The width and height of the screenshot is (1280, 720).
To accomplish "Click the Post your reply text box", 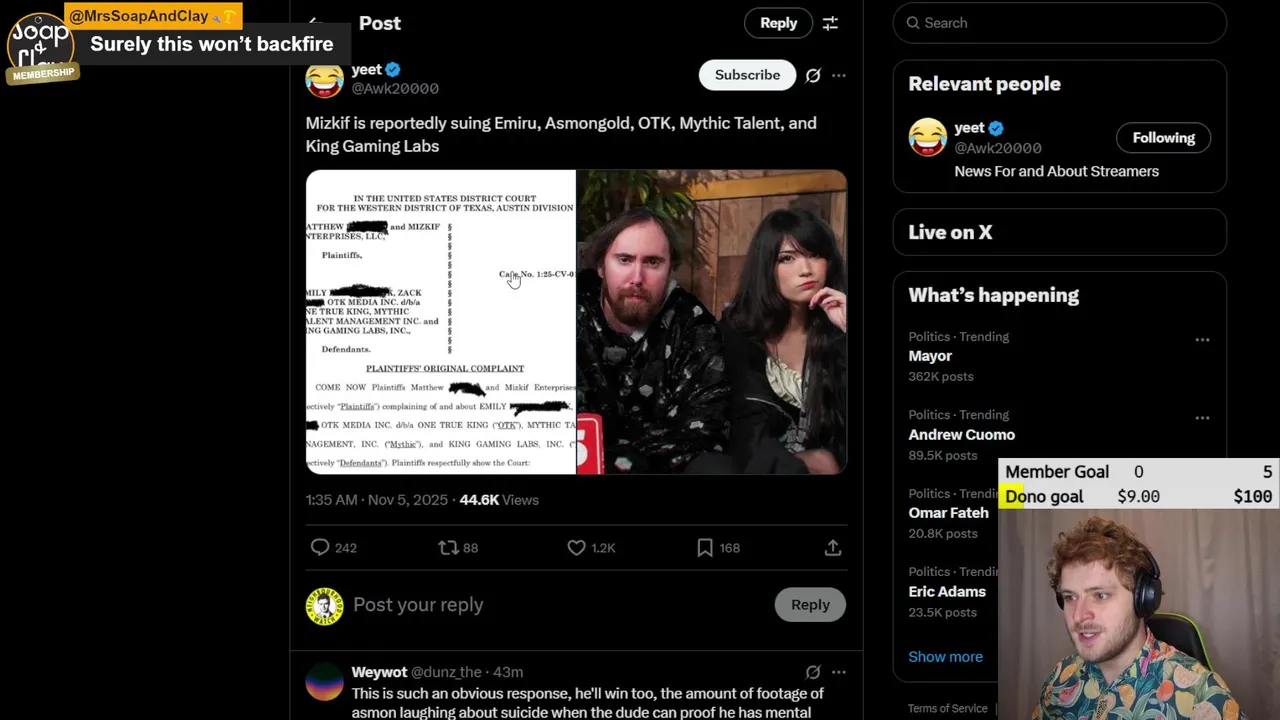I will (x=560, y=605).
